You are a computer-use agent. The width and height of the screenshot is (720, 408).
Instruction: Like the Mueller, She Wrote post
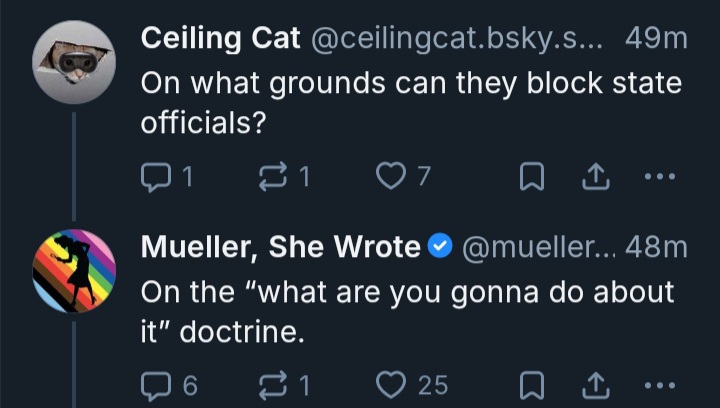391,385
